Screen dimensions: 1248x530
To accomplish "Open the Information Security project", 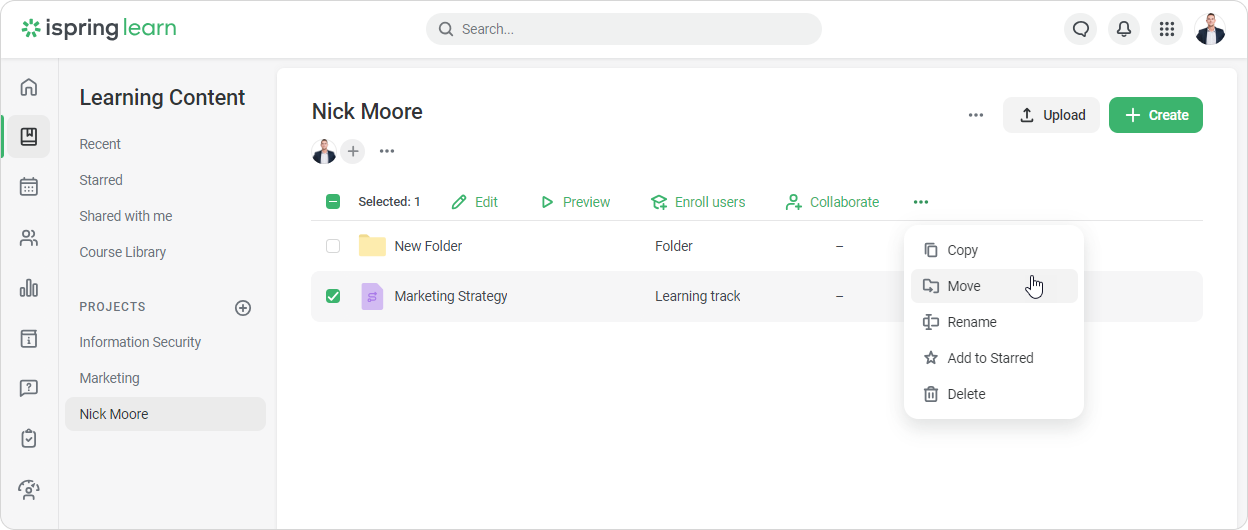I will click(140, 342).
